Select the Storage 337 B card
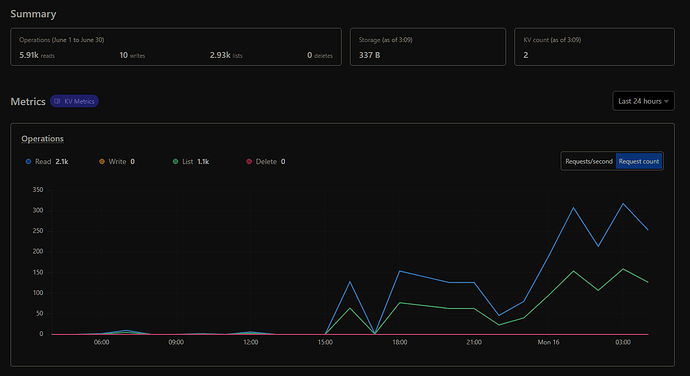Viewport: 690px width, 376px height. point(428,47)
